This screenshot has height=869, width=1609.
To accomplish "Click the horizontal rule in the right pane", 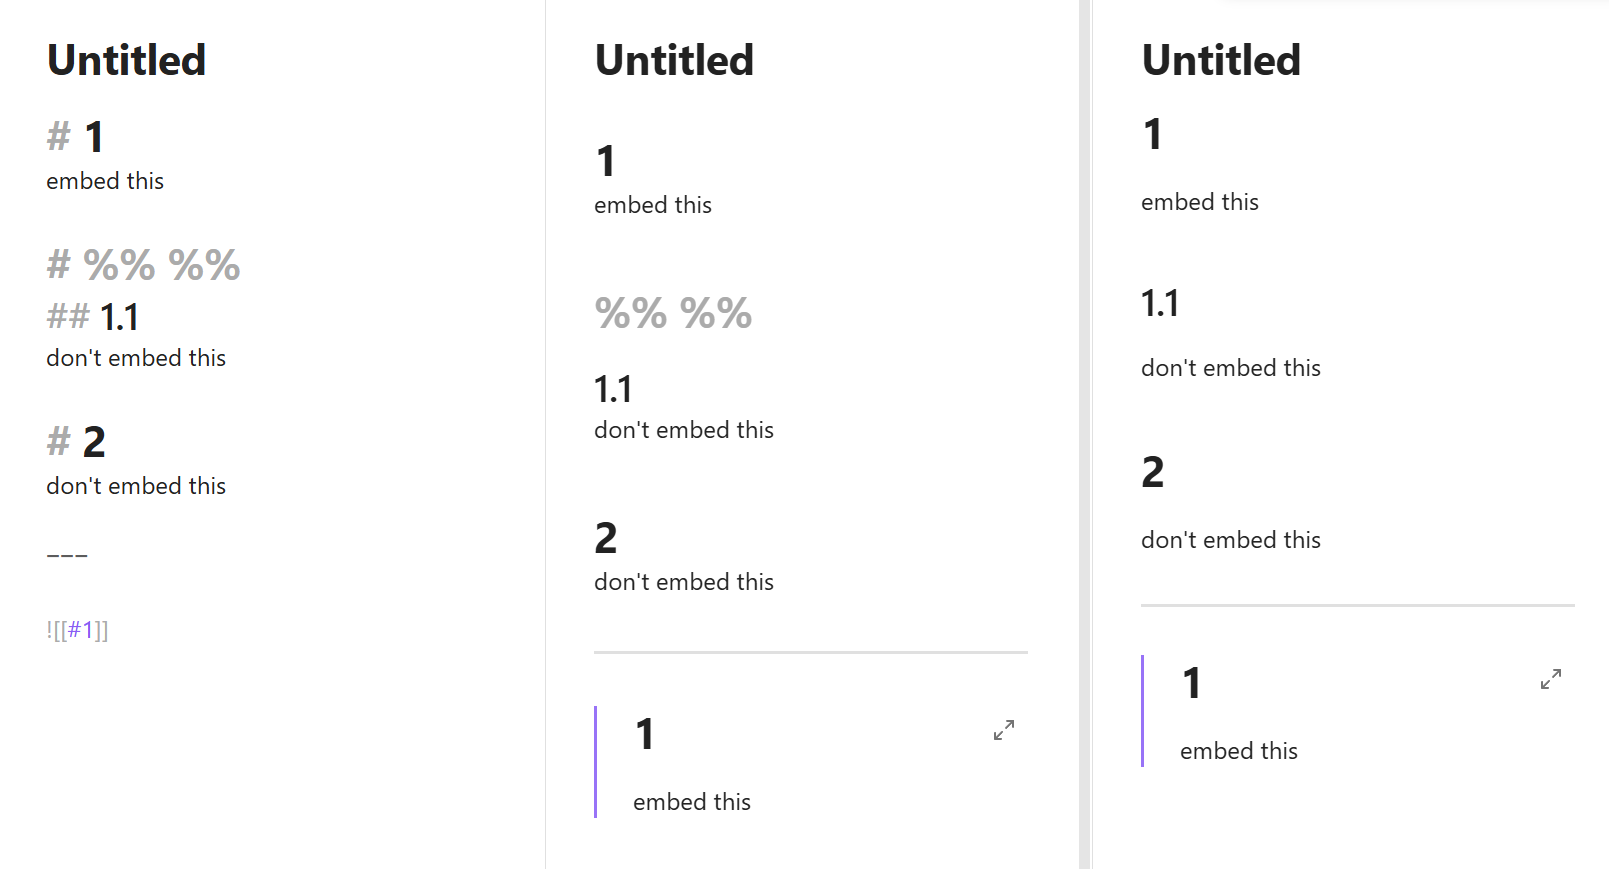I will click(1357, 605).
